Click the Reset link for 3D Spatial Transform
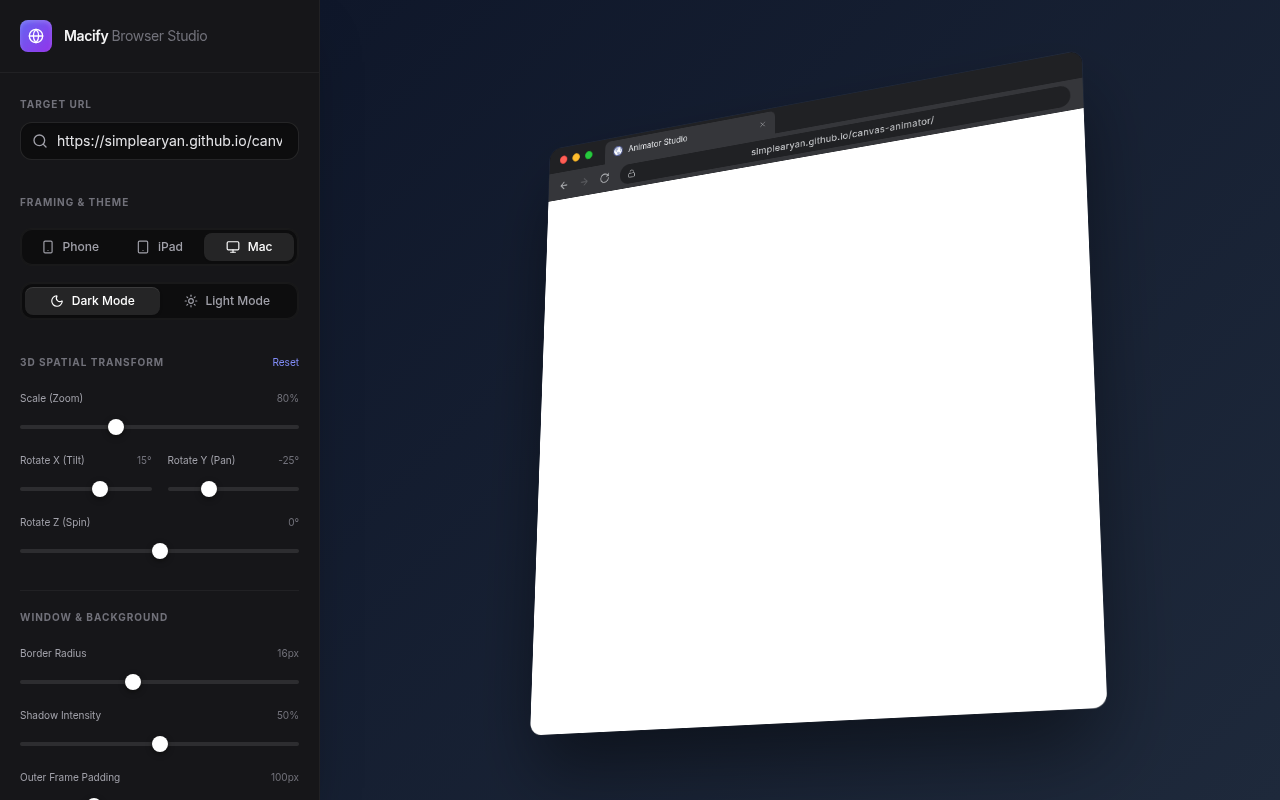Viewport: 1280px width, 800px height. point(285,361)
